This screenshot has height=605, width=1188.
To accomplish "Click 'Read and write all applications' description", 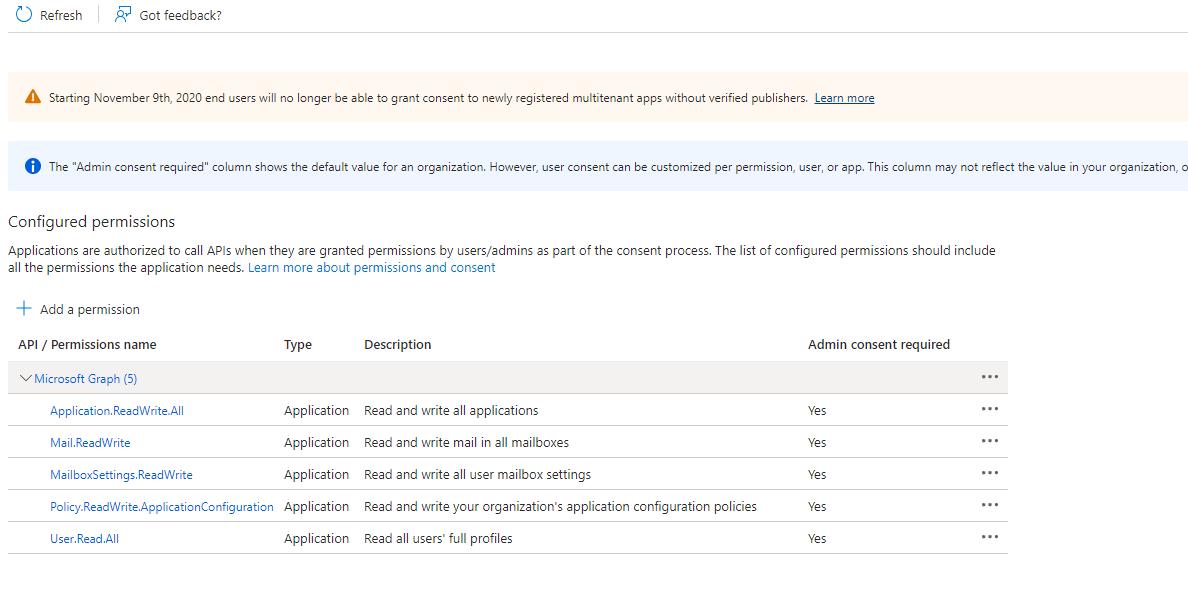I will (x=451, y=410).
